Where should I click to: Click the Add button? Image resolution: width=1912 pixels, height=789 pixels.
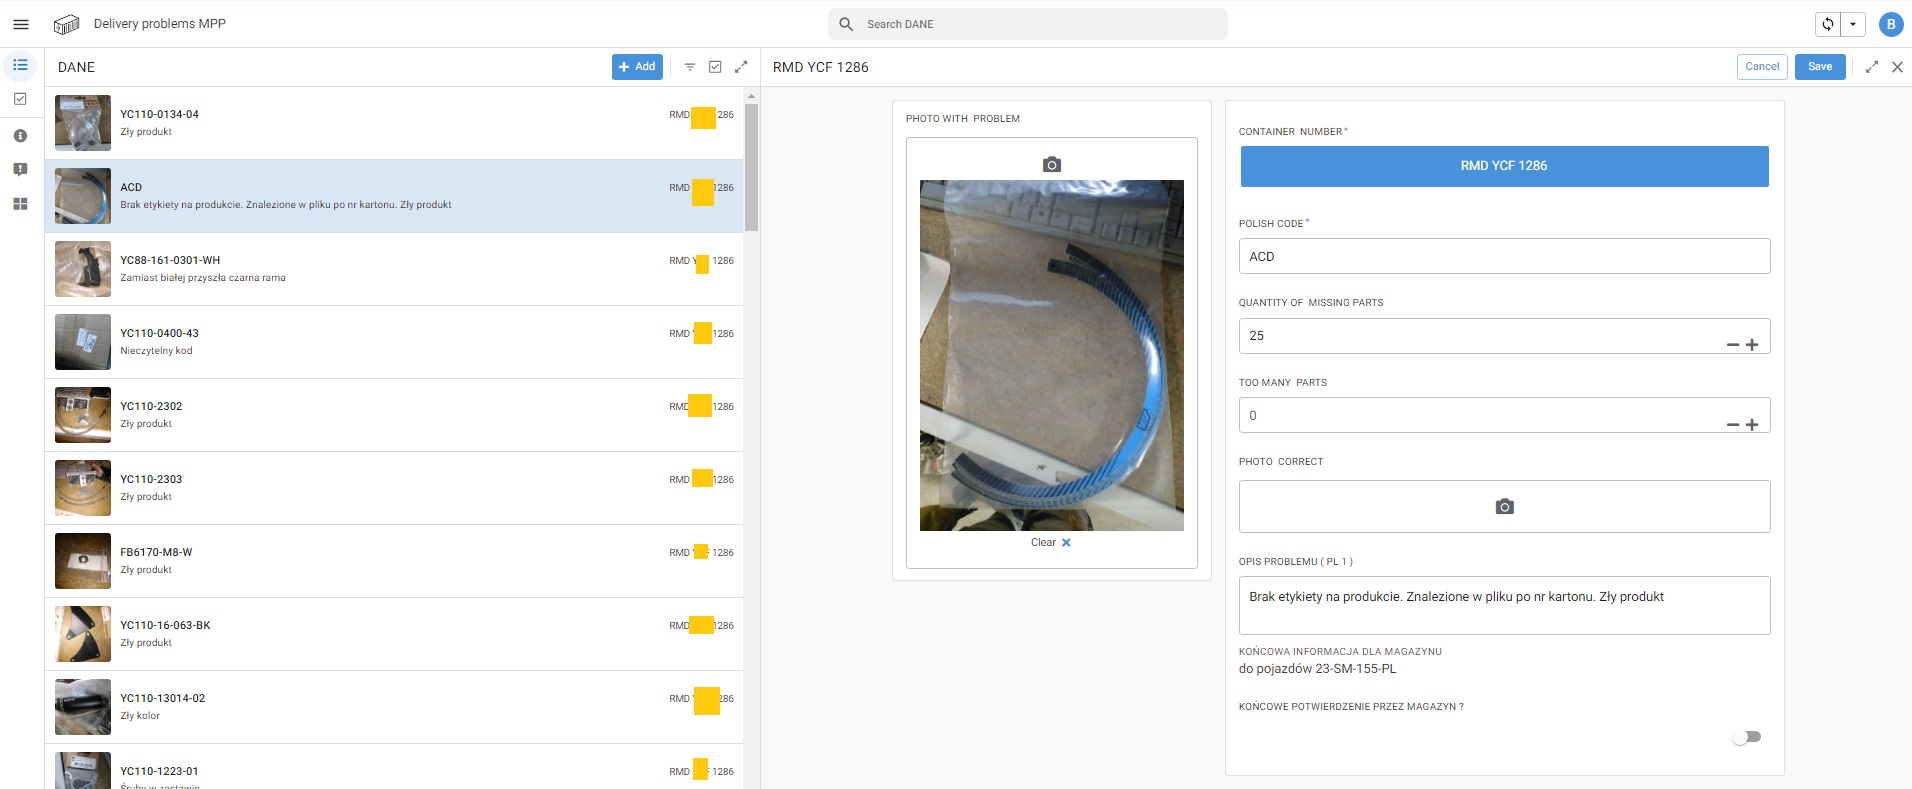[637, 67]
